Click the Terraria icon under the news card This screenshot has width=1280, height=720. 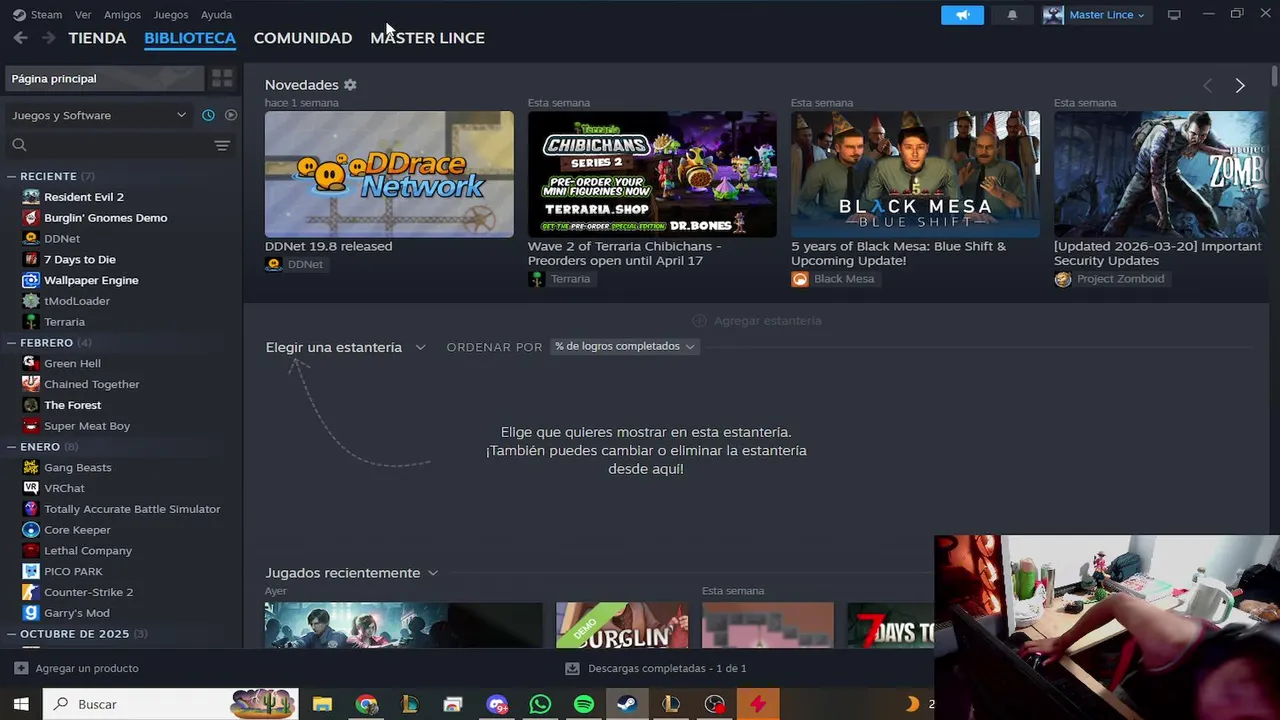tap(536, 279)
